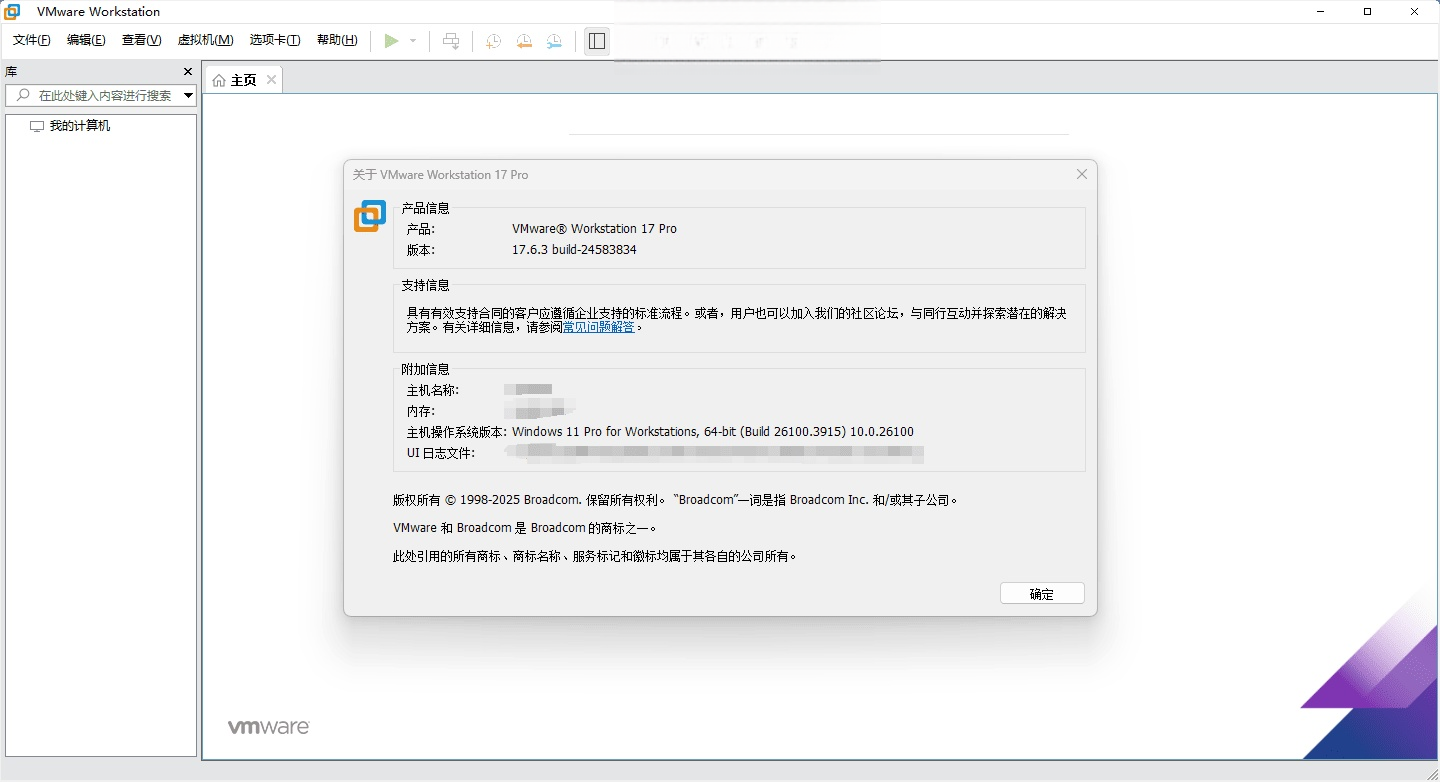Click the Manage Snapshots icon
Image resolution: width=1440 pixels, height=782 pixels.
click(554, 41)
